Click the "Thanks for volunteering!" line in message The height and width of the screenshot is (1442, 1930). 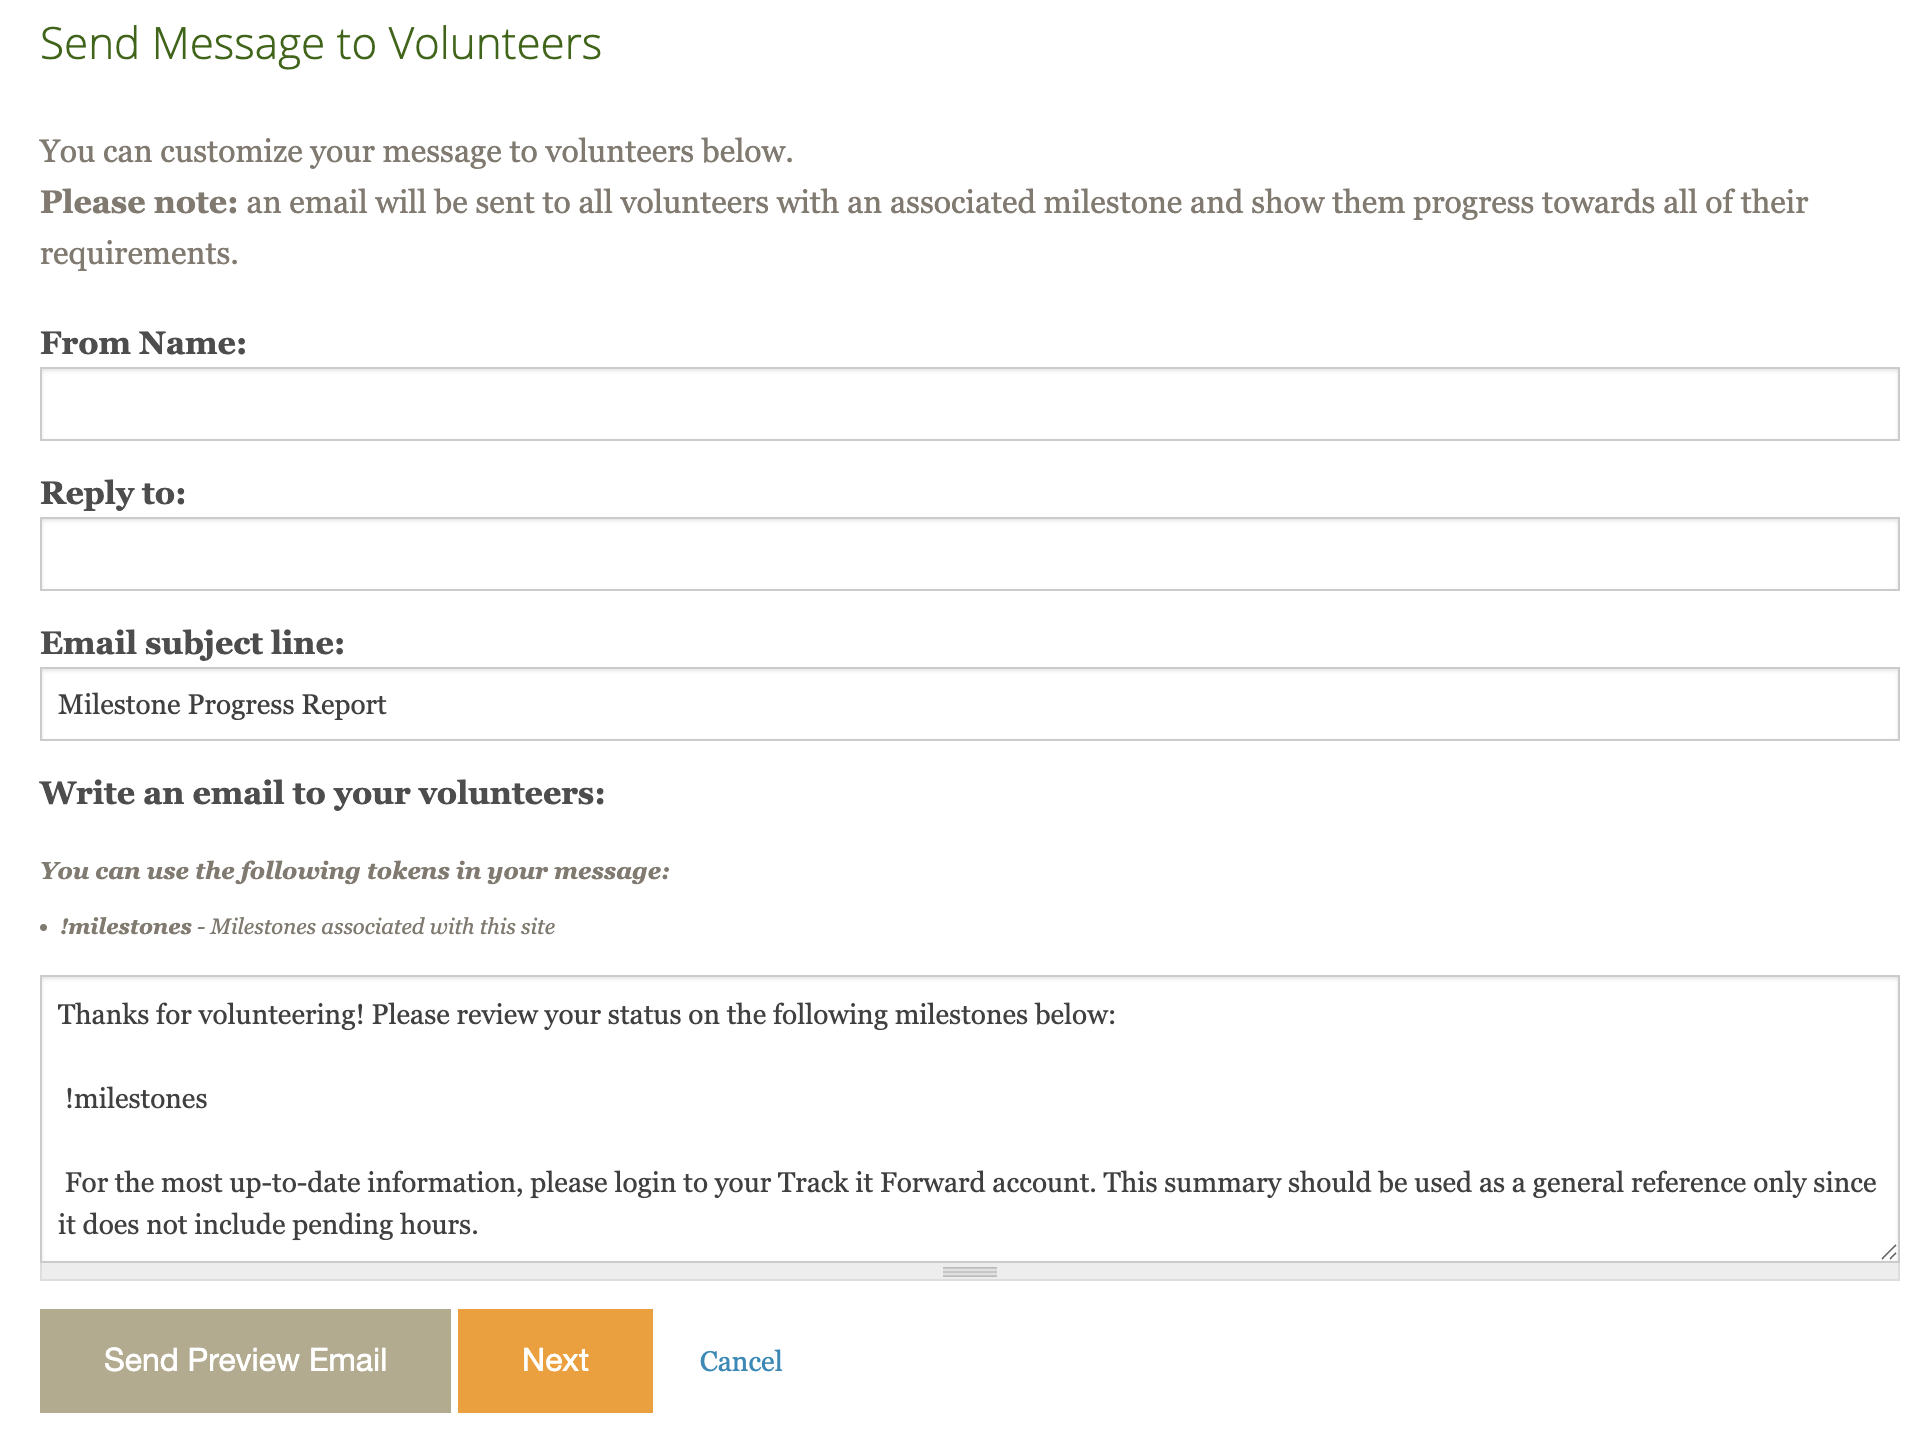[x=211, y=1015]
